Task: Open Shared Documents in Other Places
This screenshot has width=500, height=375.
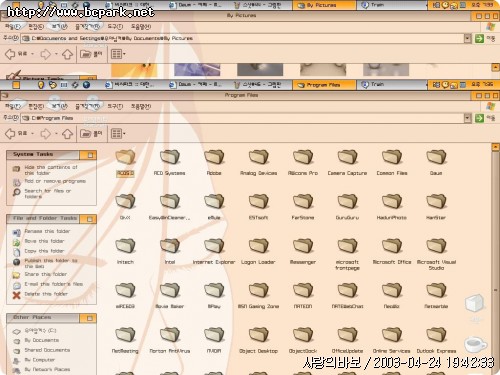Action: (47, 350)
